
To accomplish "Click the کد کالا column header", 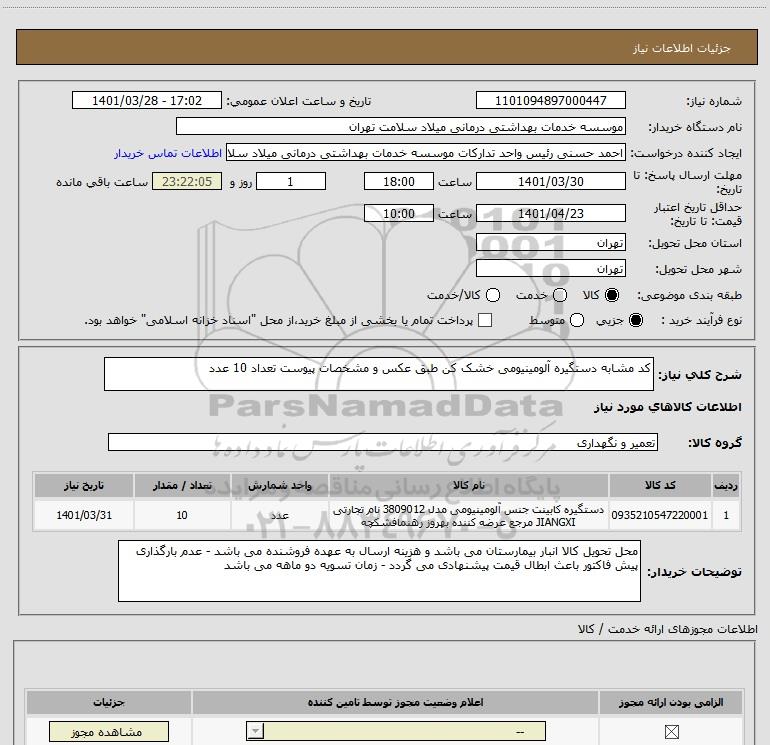I will tap(660, 485).
